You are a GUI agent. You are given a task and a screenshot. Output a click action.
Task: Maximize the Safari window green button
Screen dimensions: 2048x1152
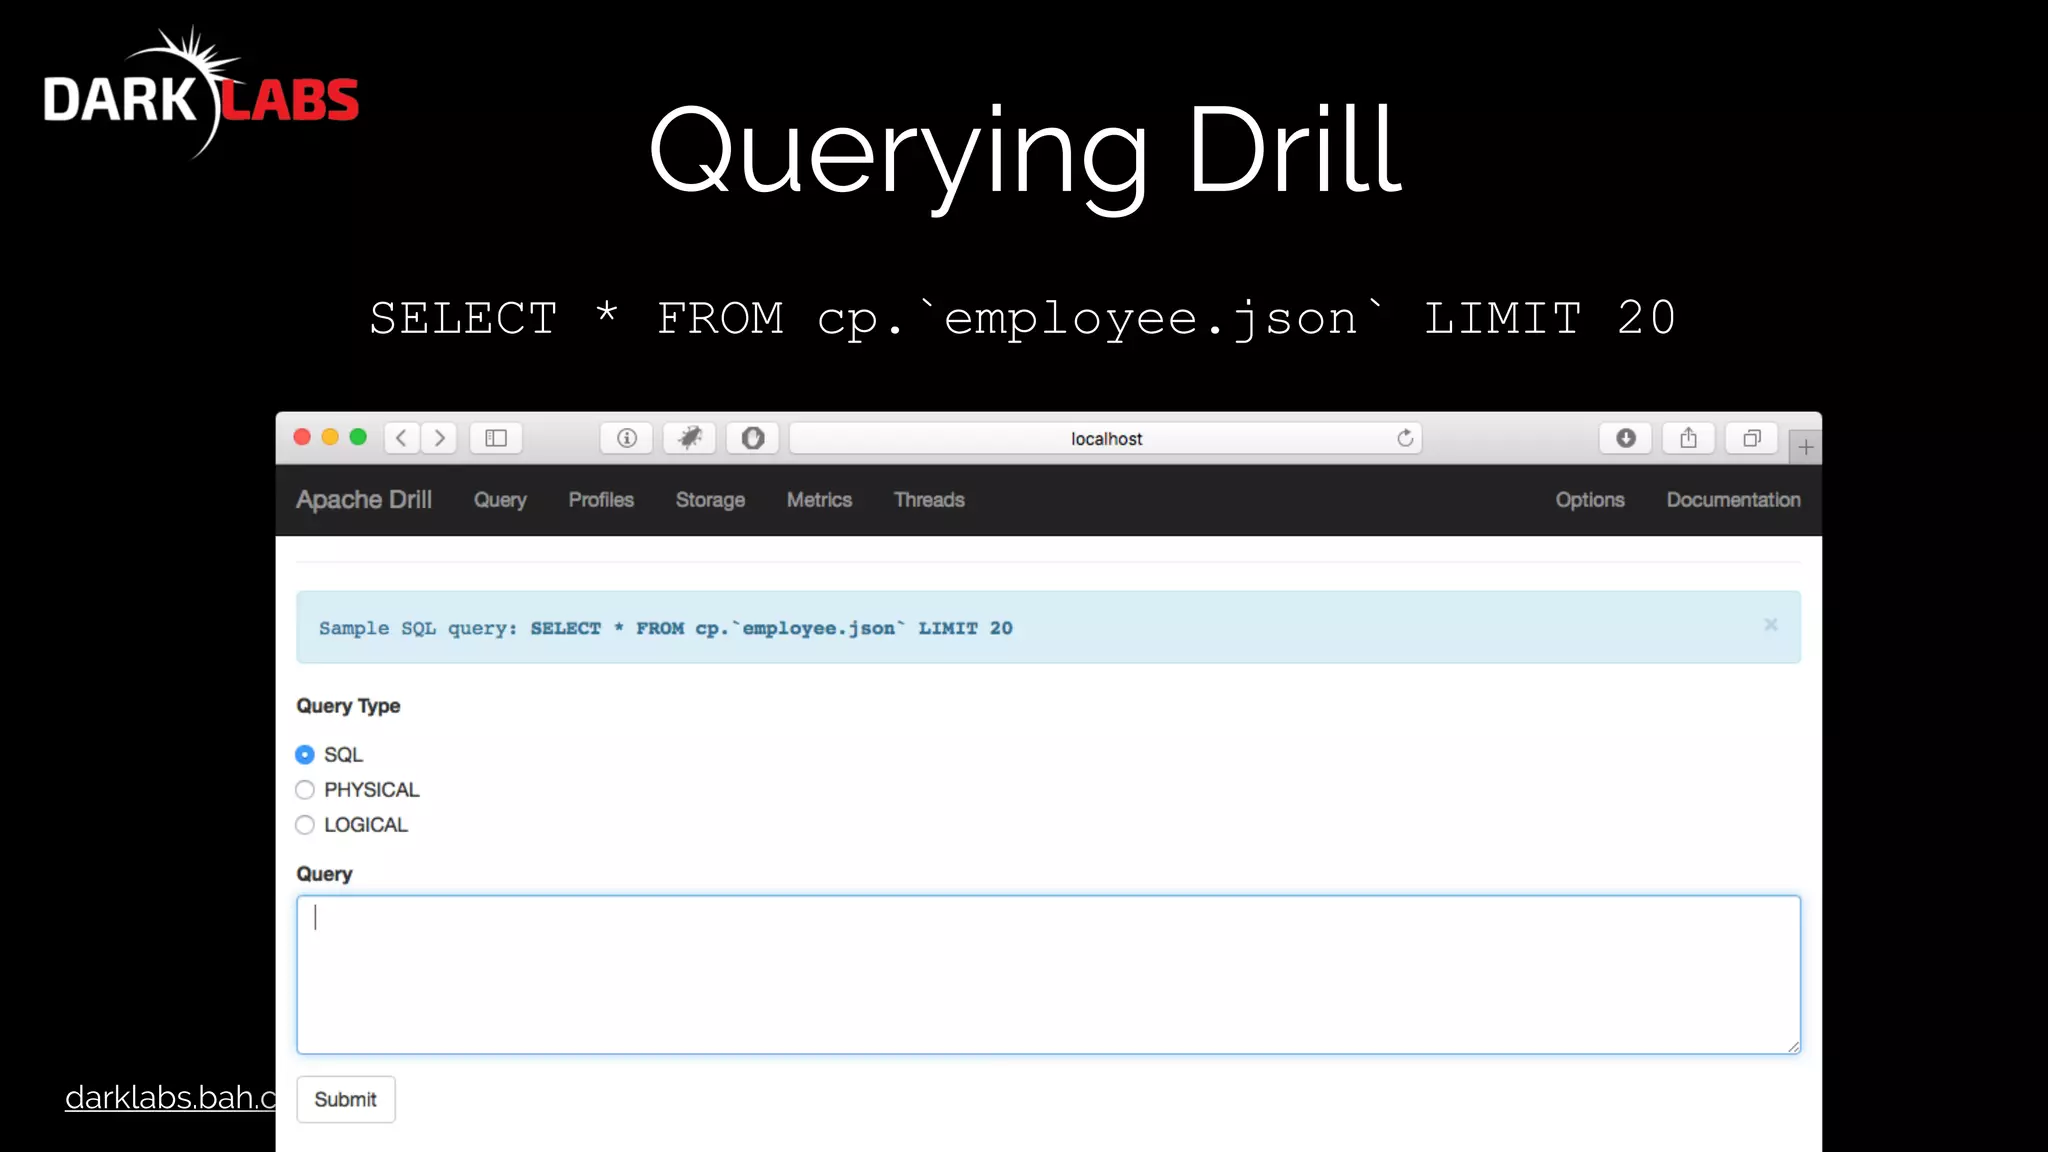358,437
